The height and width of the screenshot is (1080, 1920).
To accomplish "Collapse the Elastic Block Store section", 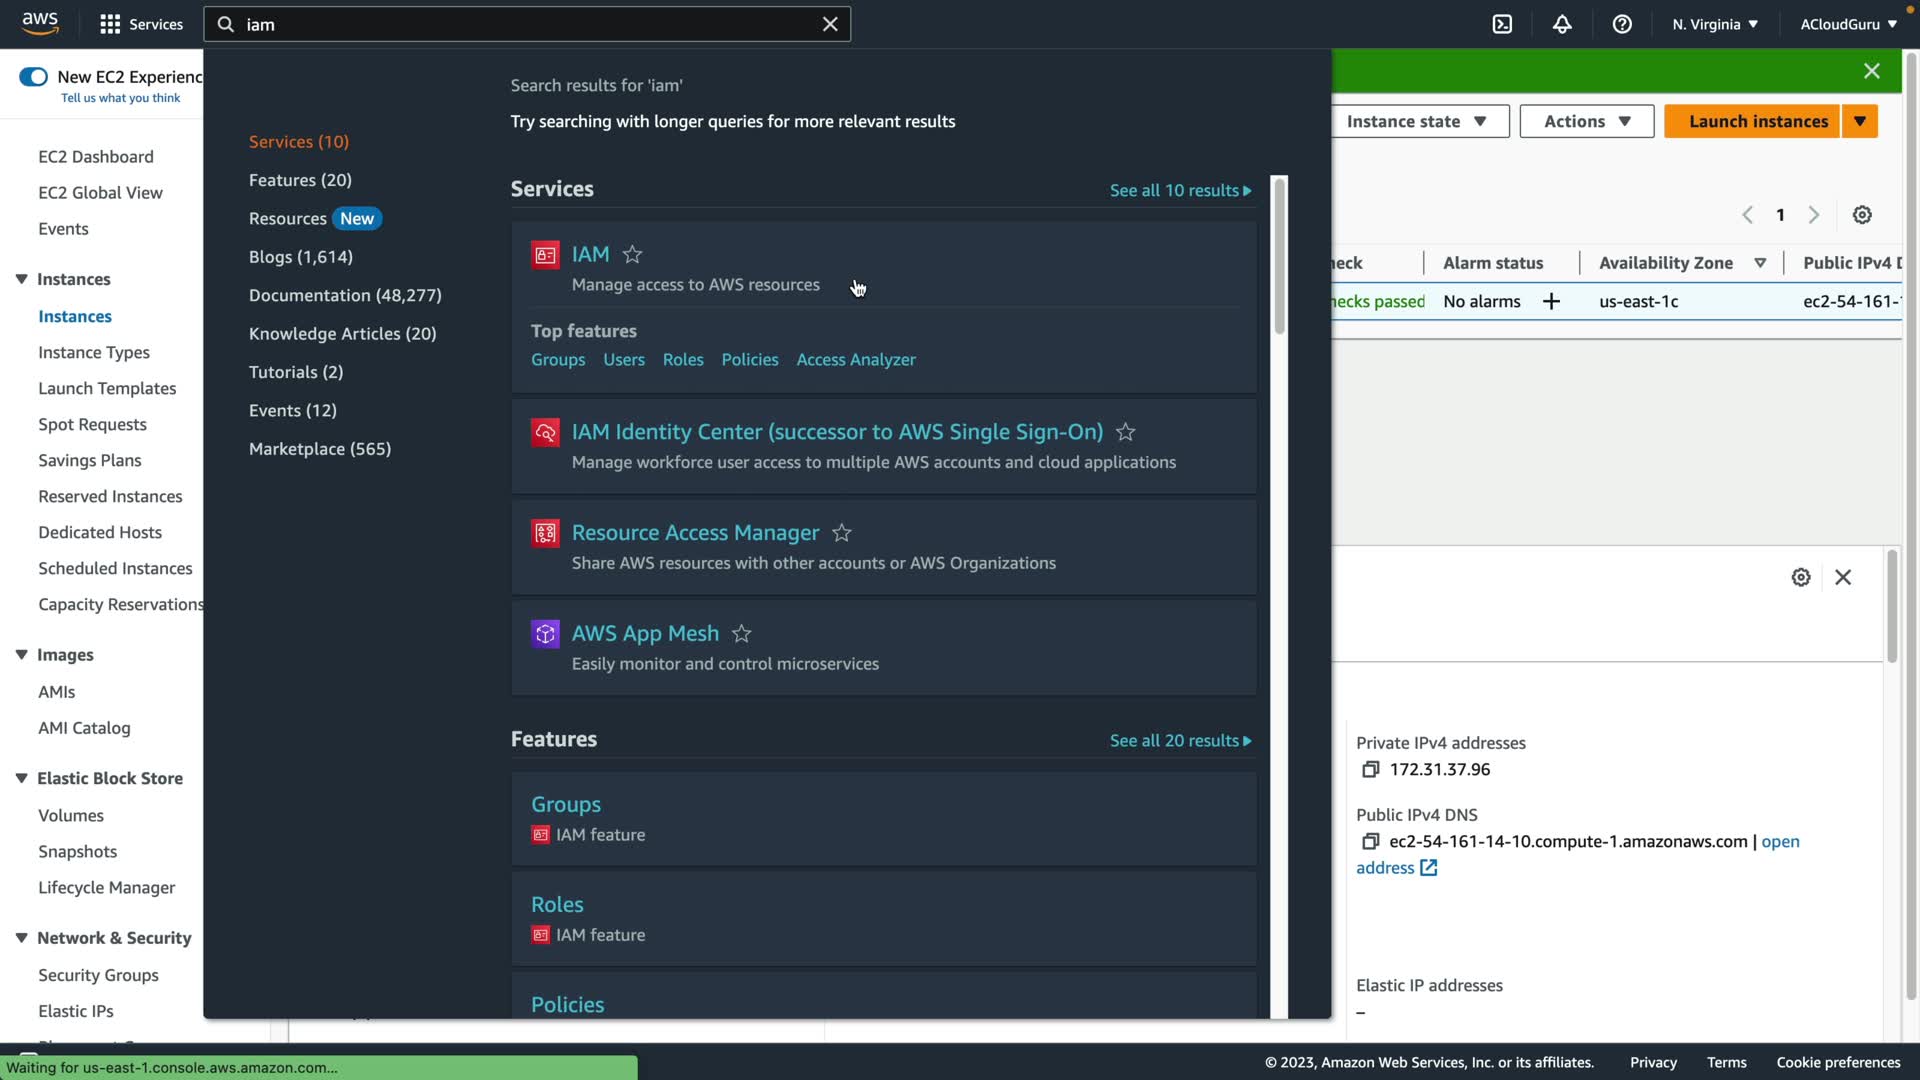I will click(x=21, y=778).
